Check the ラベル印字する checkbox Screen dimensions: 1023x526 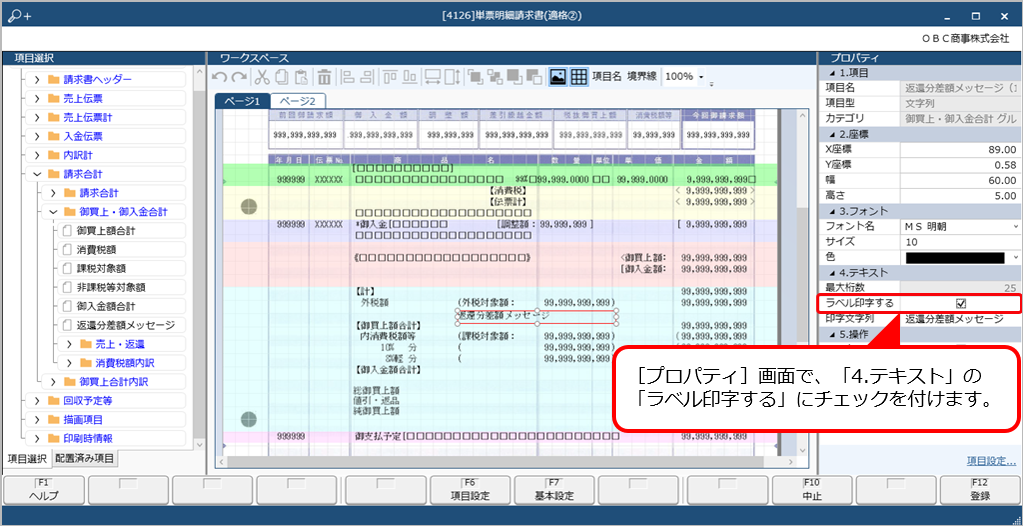point(960,303)
